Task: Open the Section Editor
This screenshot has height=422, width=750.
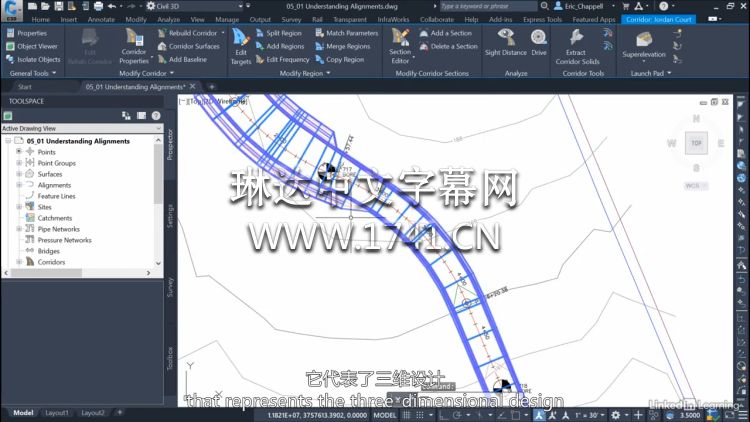Action: tap(400, 47)
